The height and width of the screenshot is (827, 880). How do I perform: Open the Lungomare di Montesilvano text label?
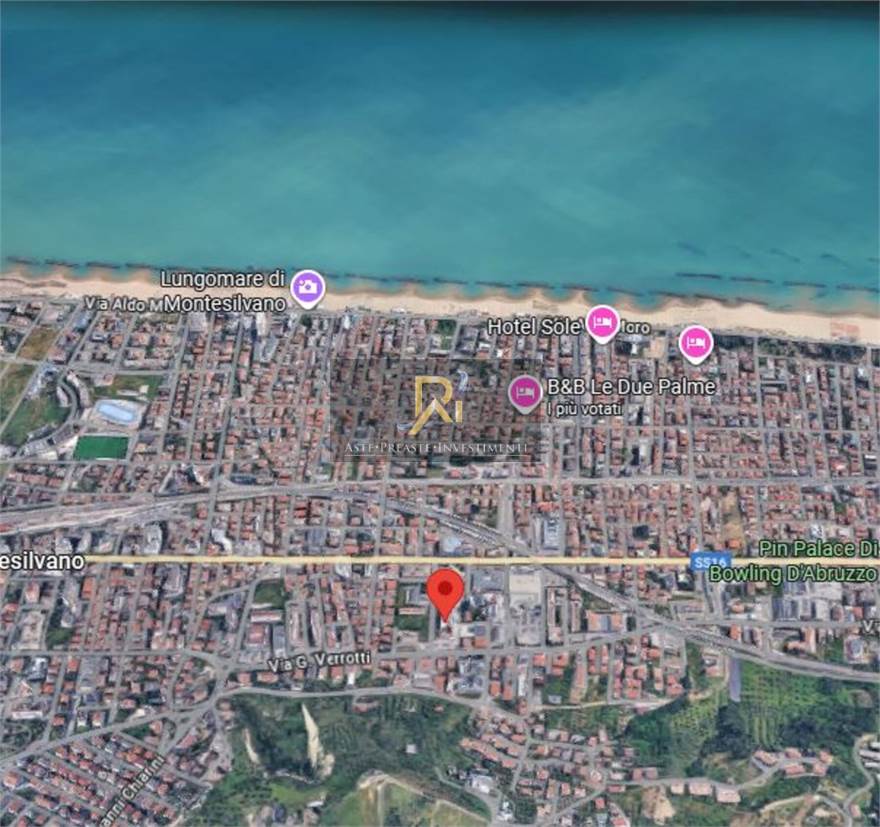(223, 290)
